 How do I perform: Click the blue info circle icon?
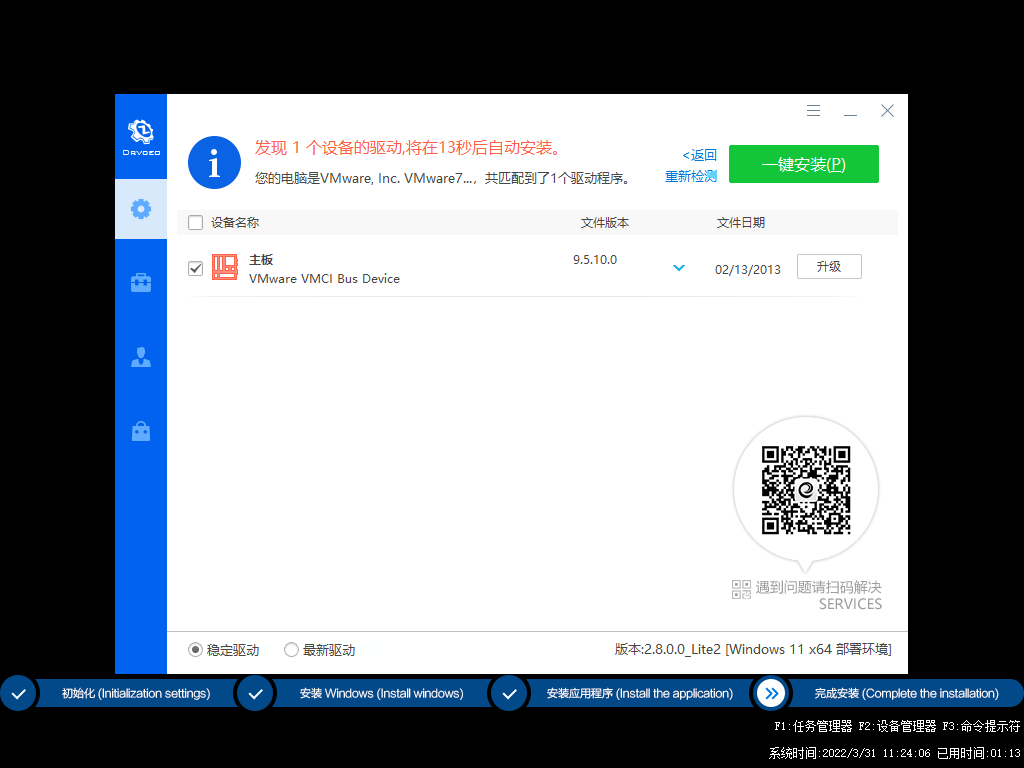tap(214, 163)
